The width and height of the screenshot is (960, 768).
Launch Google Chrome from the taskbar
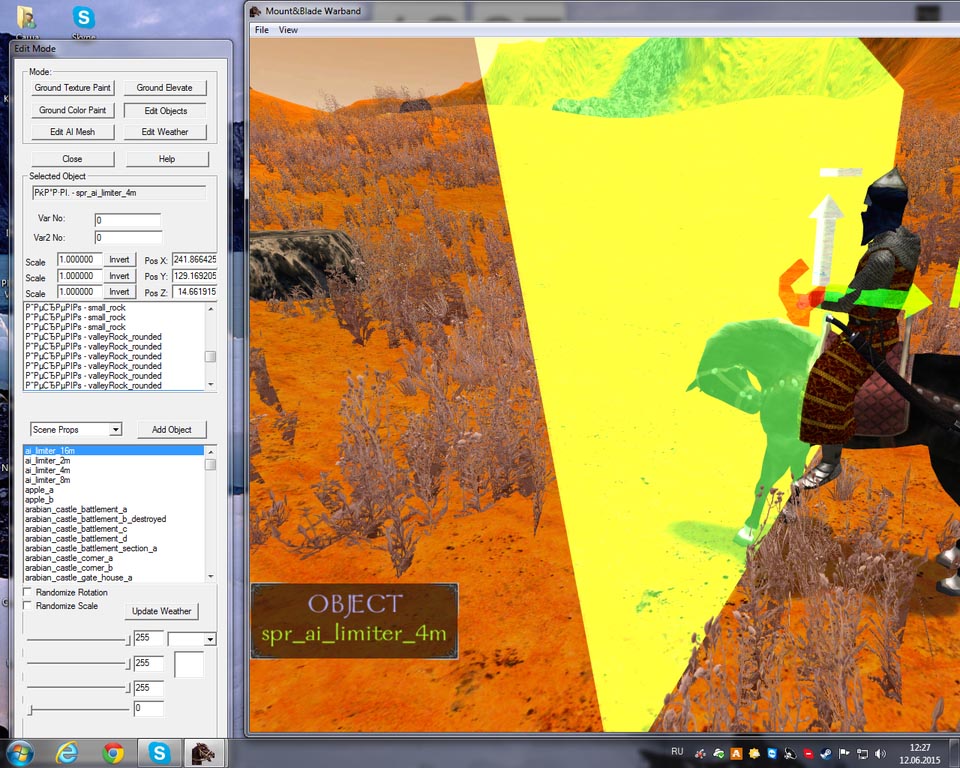(x=113, y=751)
